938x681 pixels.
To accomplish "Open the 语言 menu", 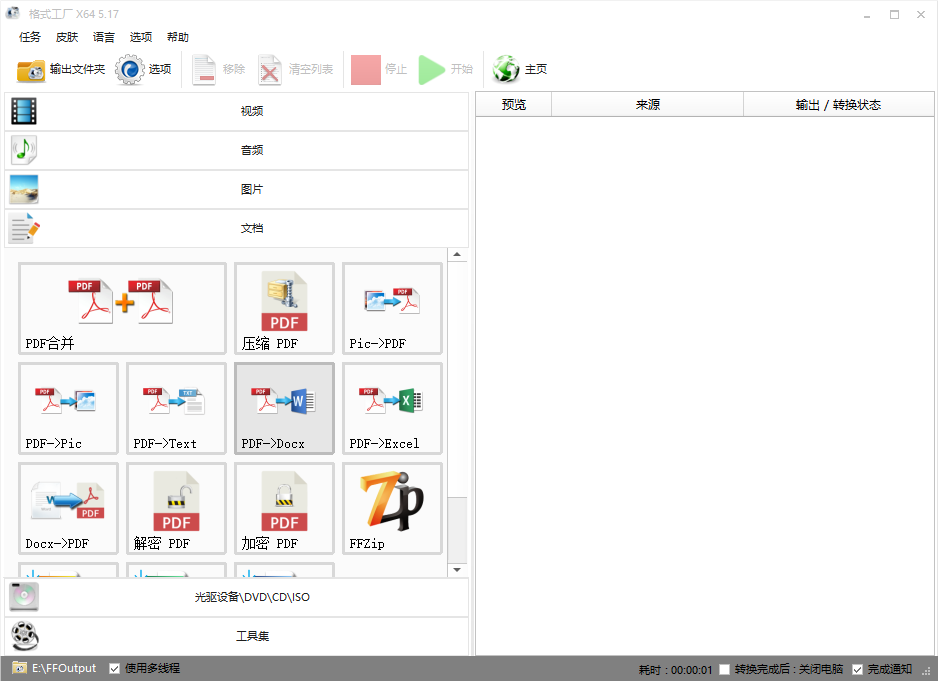I will (104, 37).
